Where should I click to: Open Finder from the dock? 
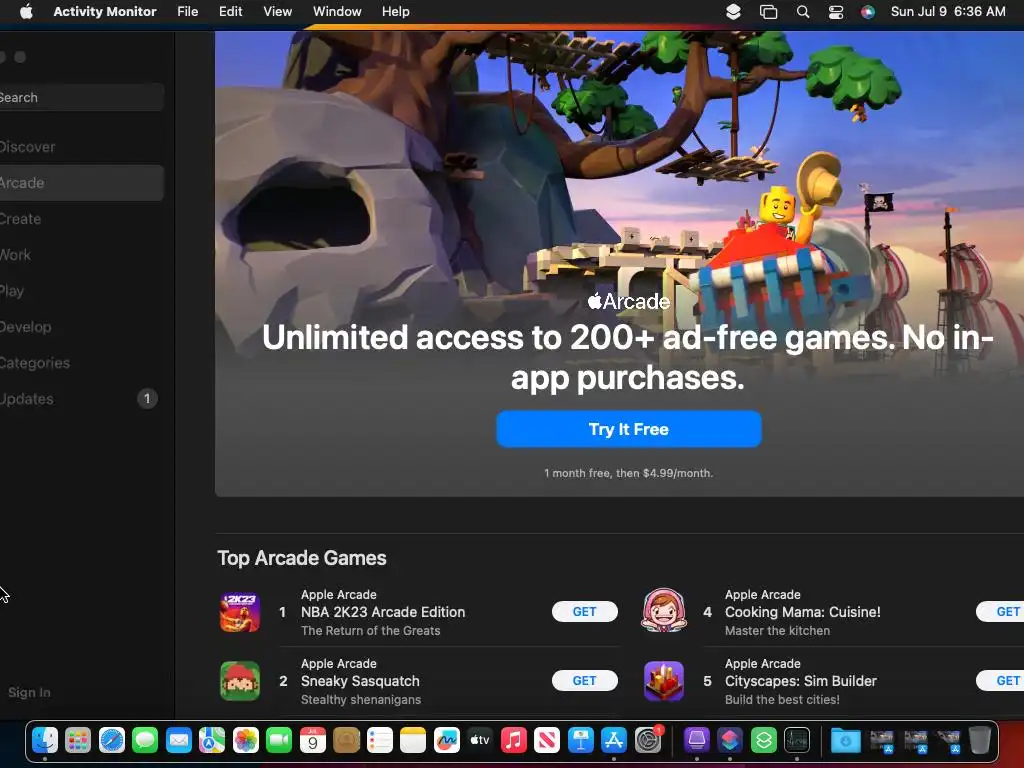45,740
